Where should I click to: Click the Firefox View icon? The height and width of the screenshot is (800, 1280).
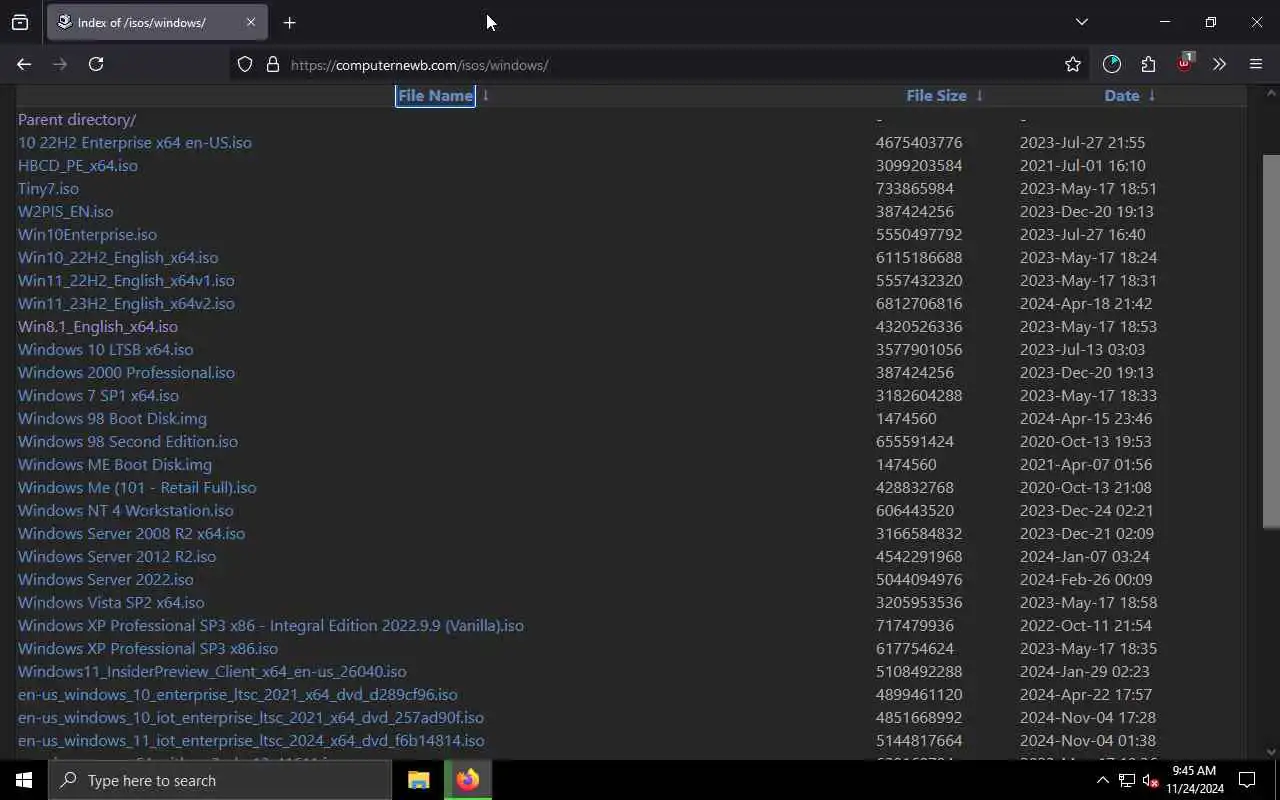pos(20,22)
